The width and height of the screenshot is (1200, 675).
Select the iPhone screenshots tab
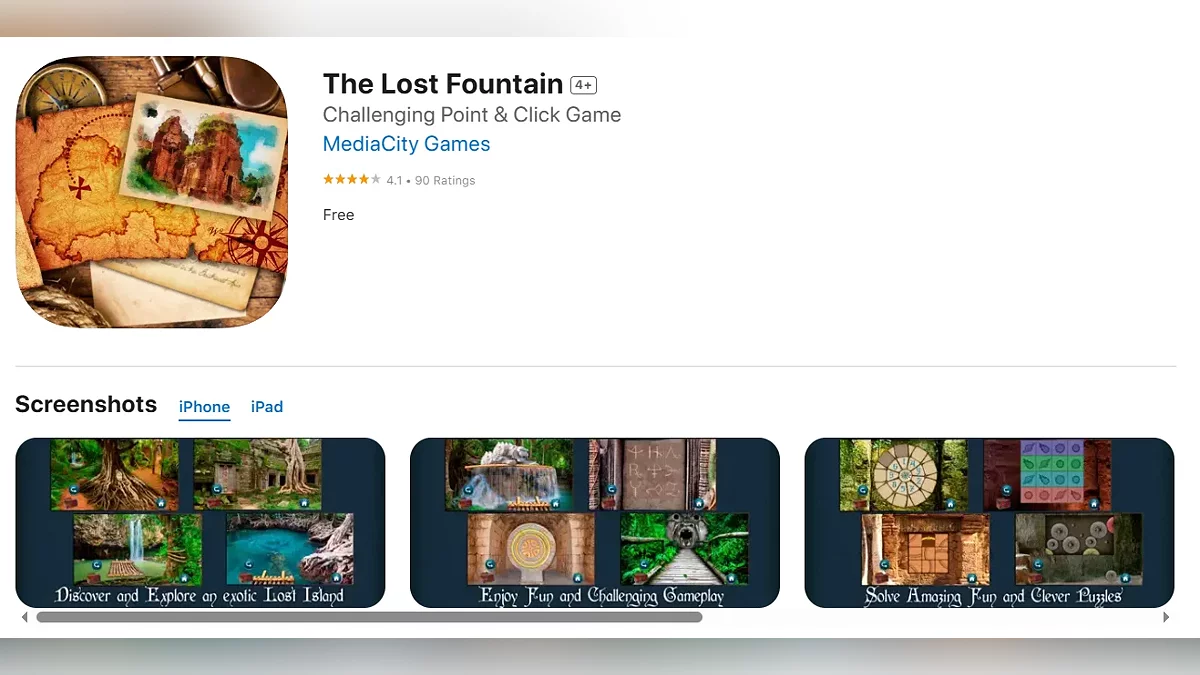coord(204,407)
